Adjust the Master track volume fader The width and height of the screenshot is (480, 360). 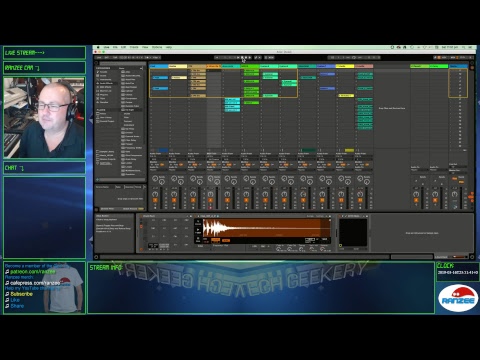[x=462, y=198]
